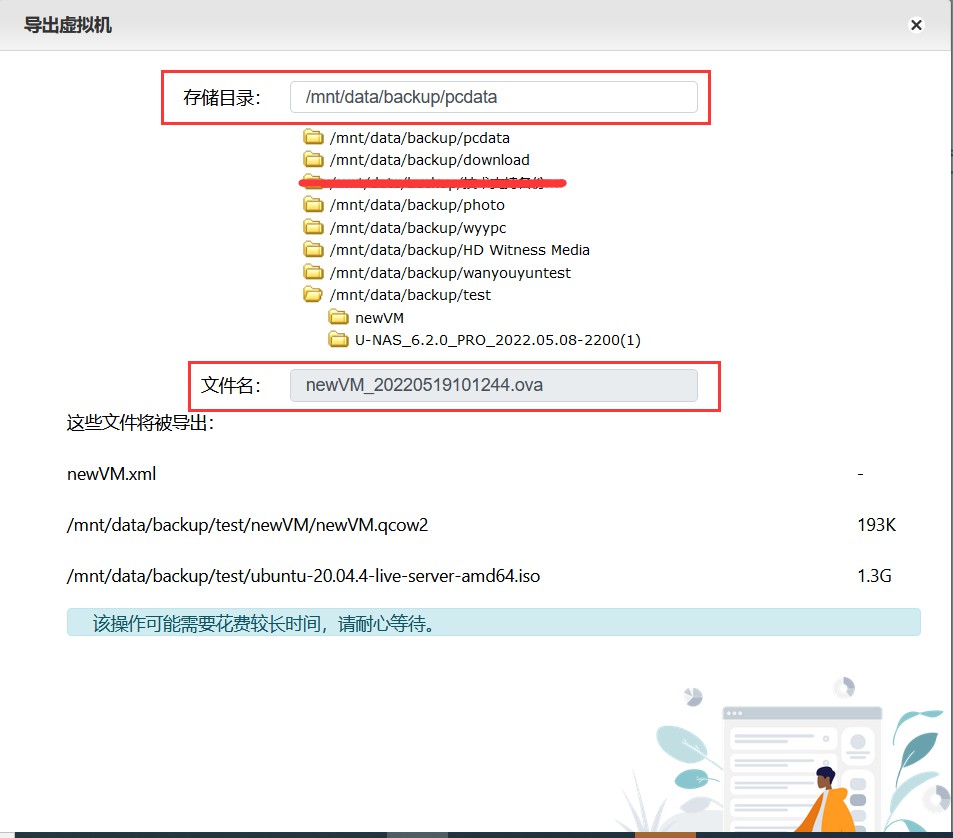Close the export virtual machine dialog

pos(915,26)
